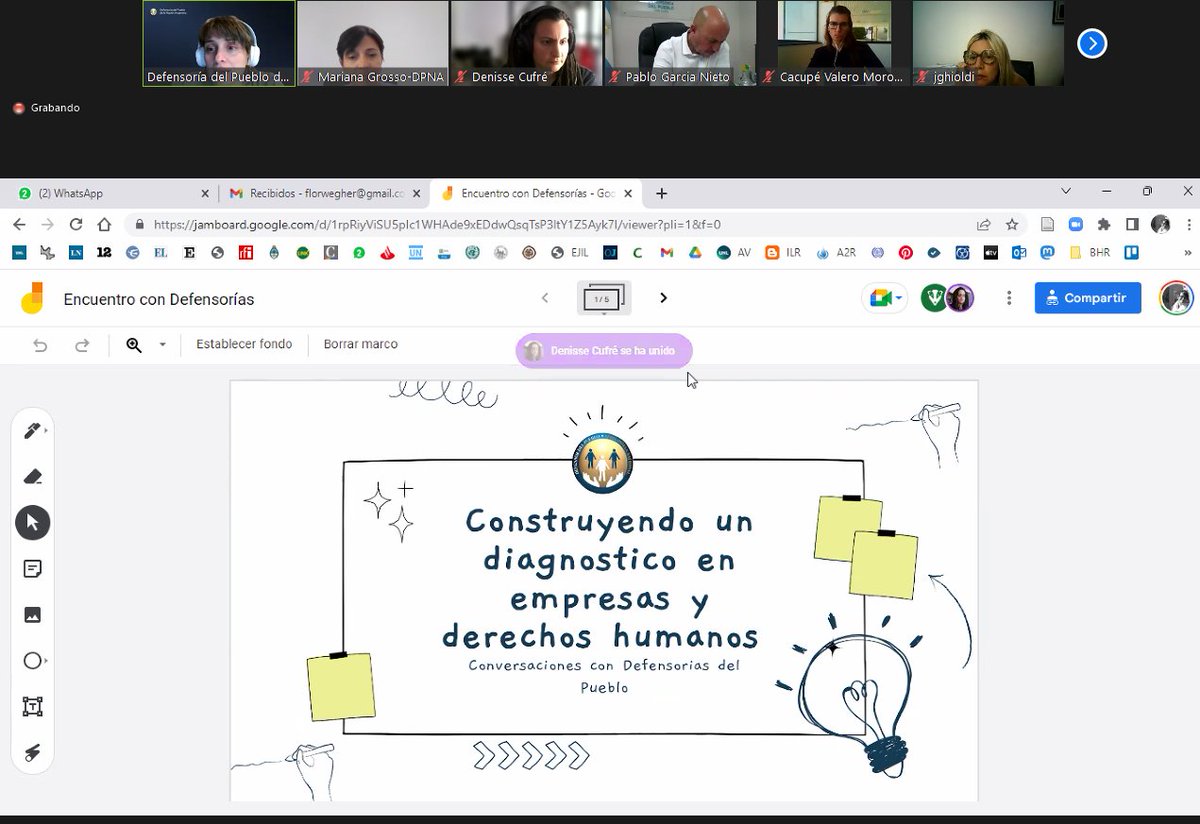Viewport: 1200px width, 824px height.
Task: Reload the page
Action: [76, 225]
